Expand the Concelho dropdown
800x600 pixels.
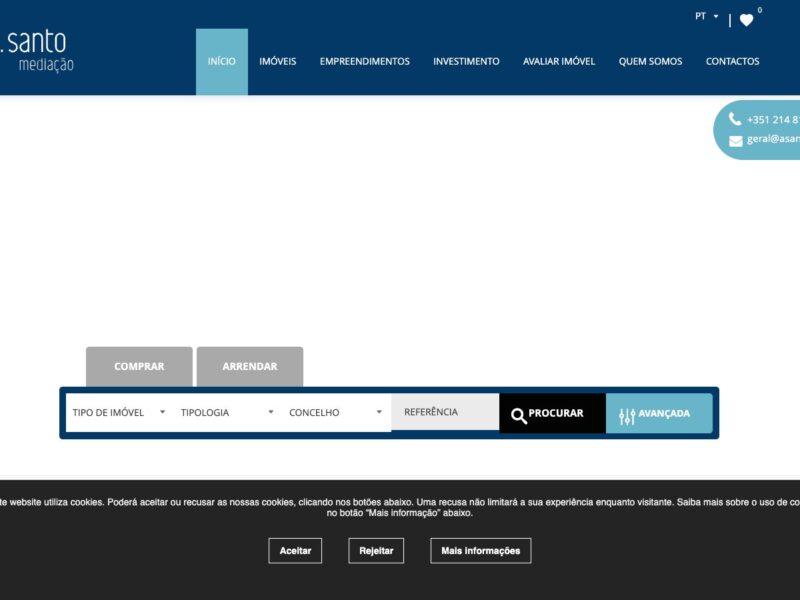[336, 412]
